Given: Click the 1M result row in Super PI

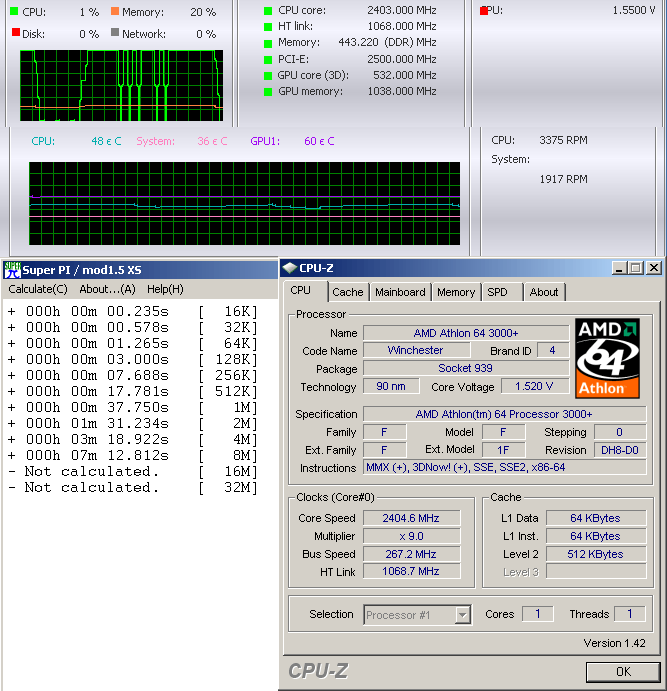Looking at the screenshot, I should (x=133, y=407).
